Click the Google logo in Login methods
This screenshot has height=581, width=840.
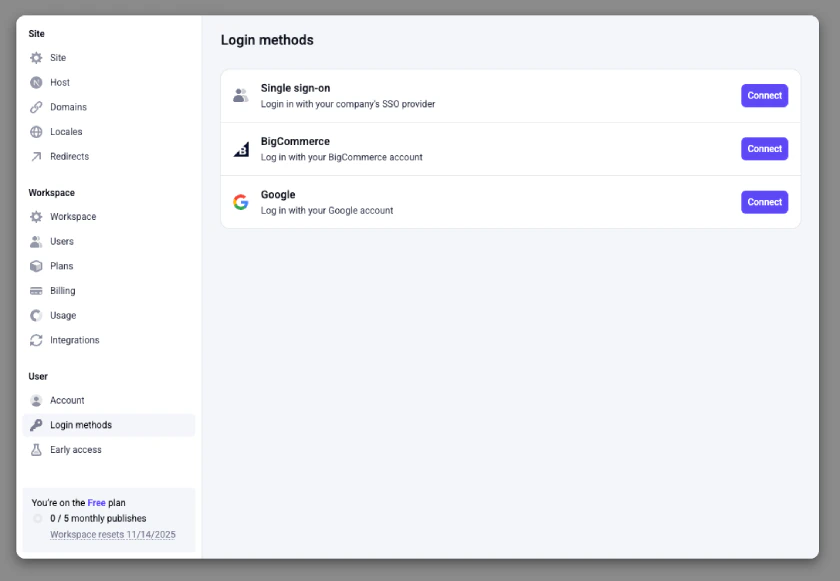(240, 201)
